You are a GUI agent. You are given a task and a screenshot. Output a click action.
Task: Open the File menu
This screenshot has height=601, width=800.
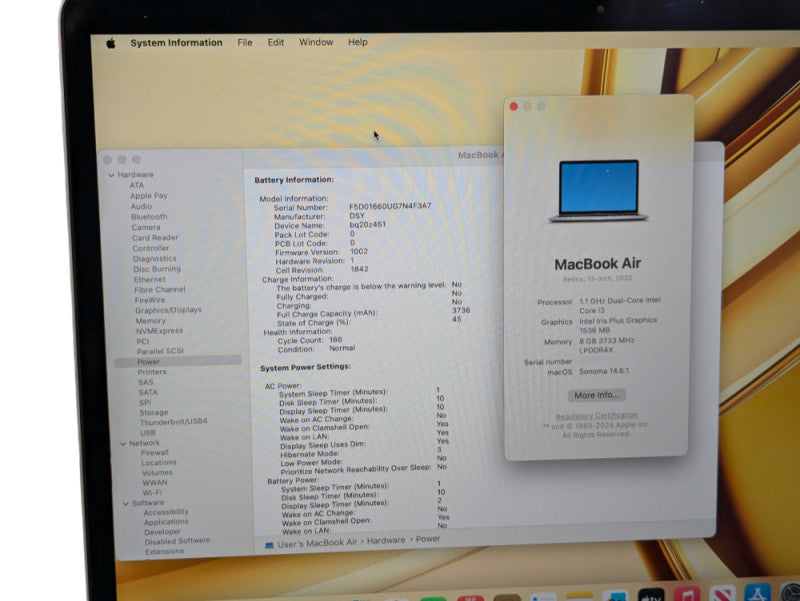click(244, 42)
